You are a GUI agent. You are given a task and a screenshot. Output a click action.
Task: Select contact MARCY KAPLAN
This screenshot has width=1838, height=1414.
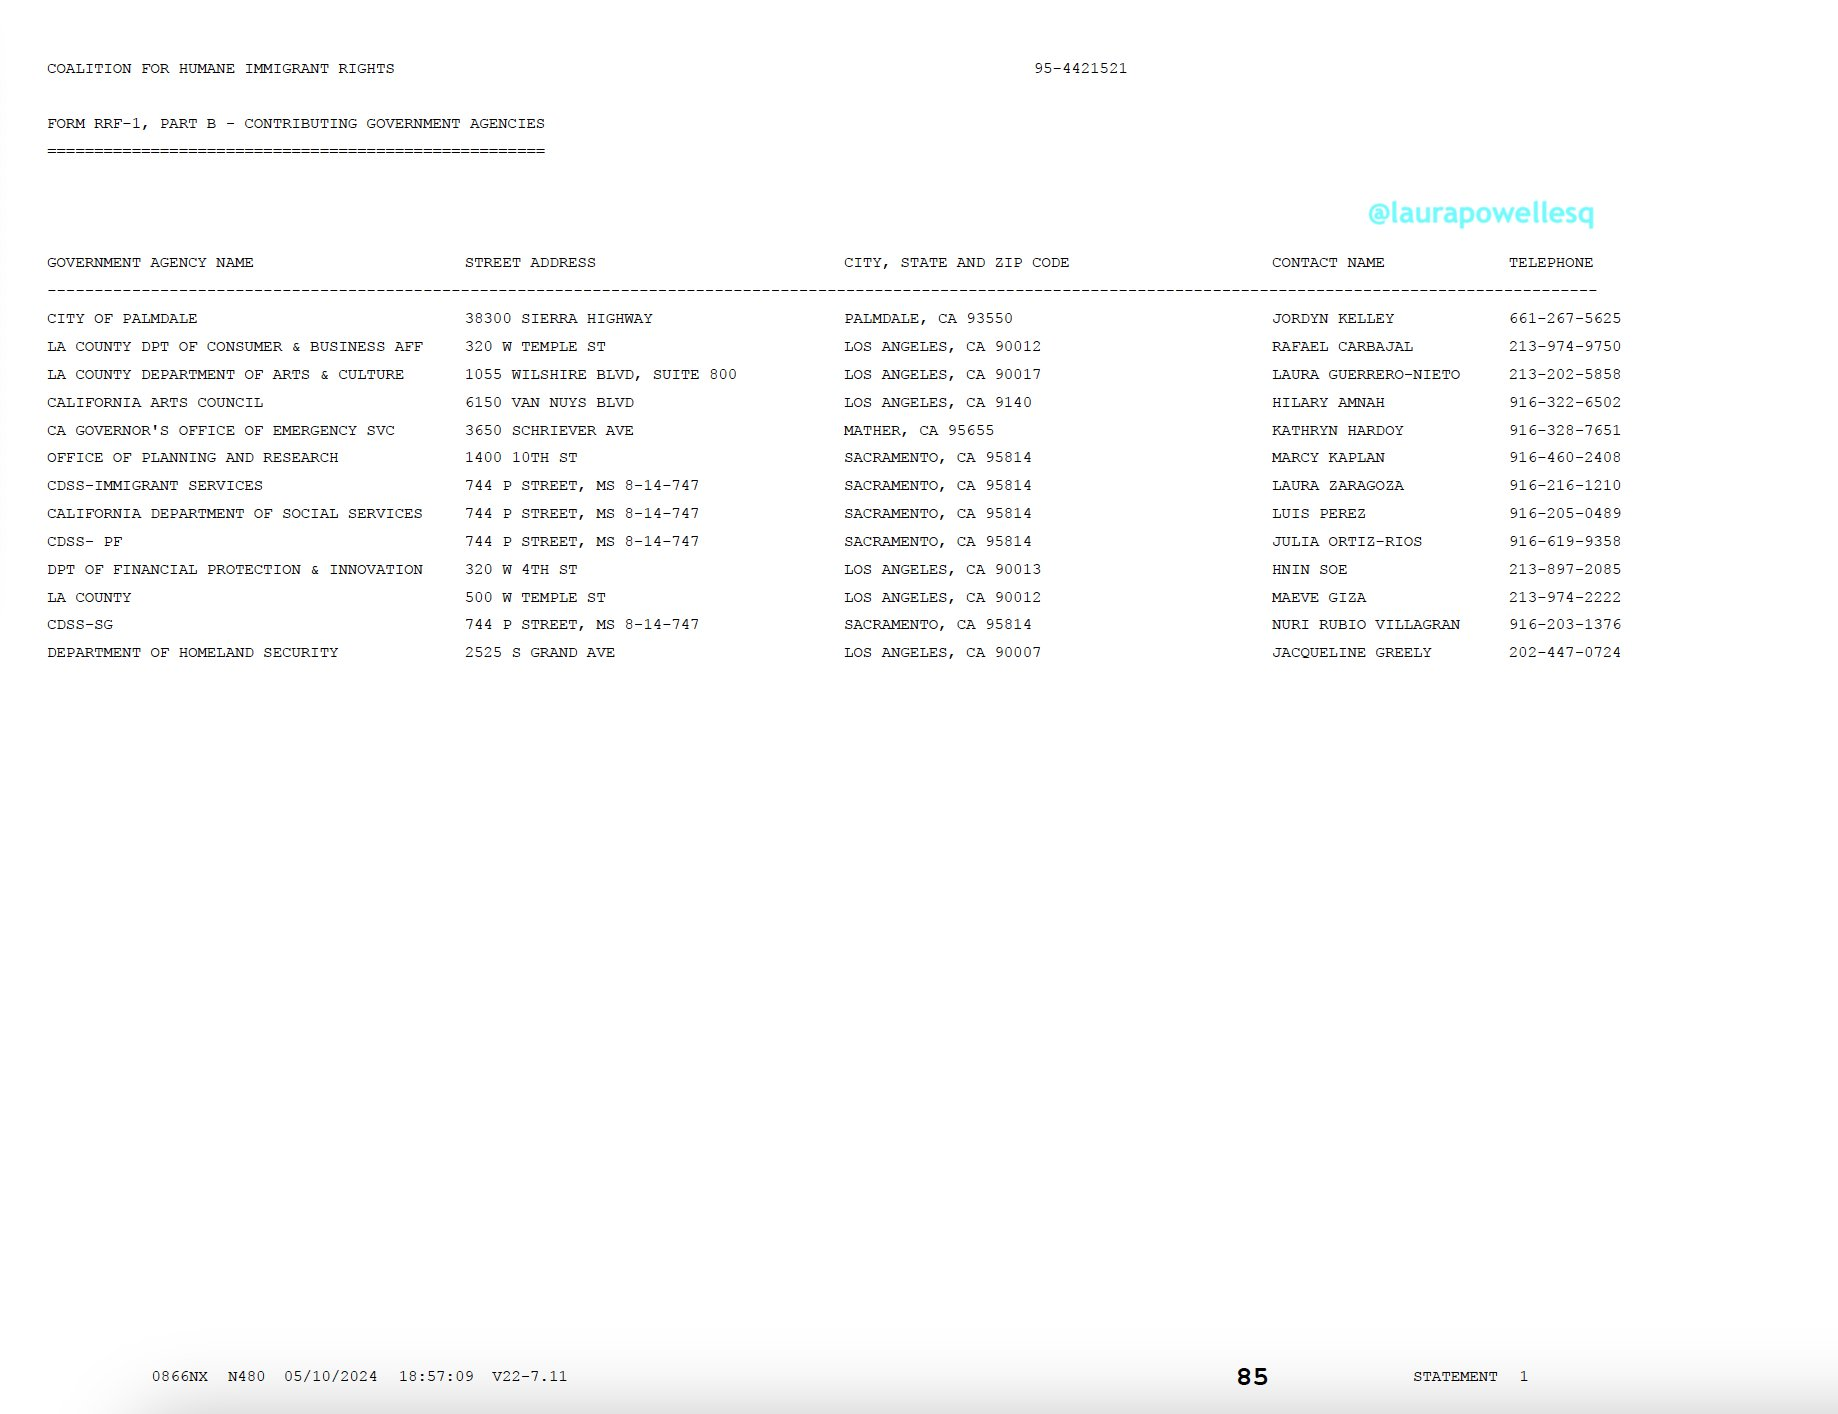pyautogui.click(x=1328, y=458)
